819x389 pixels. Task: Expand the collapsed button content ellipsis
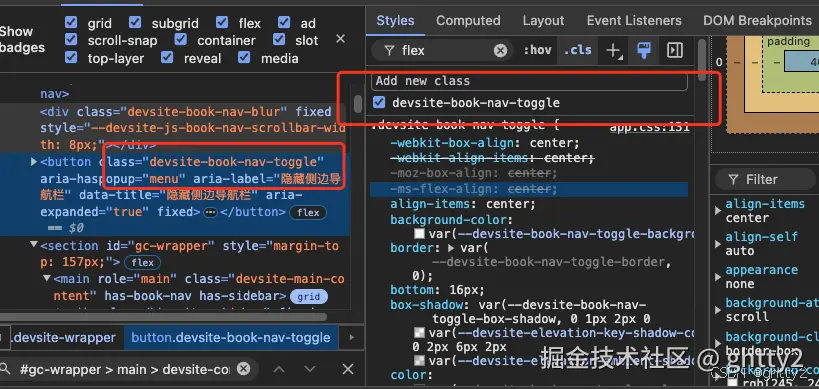point(210,212)
